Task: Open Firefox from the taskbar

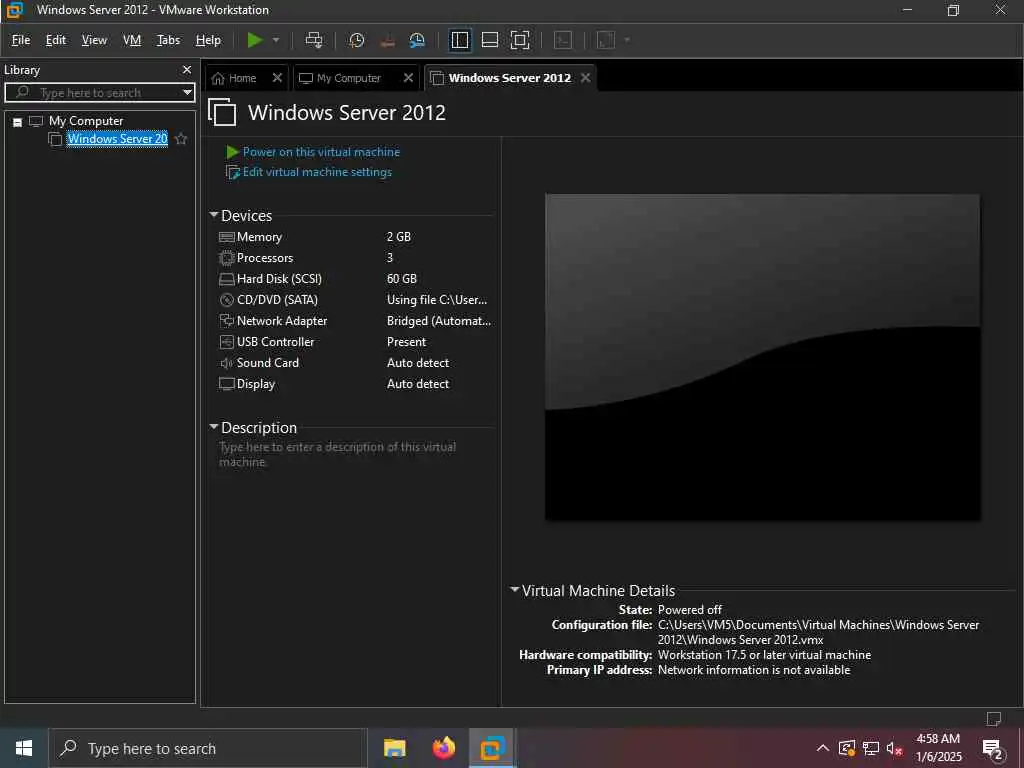Action: tap(444, 748)
